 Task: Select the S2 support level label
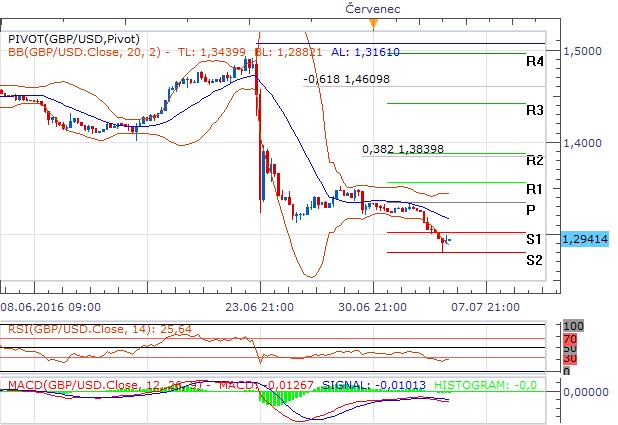coord(534,260)
